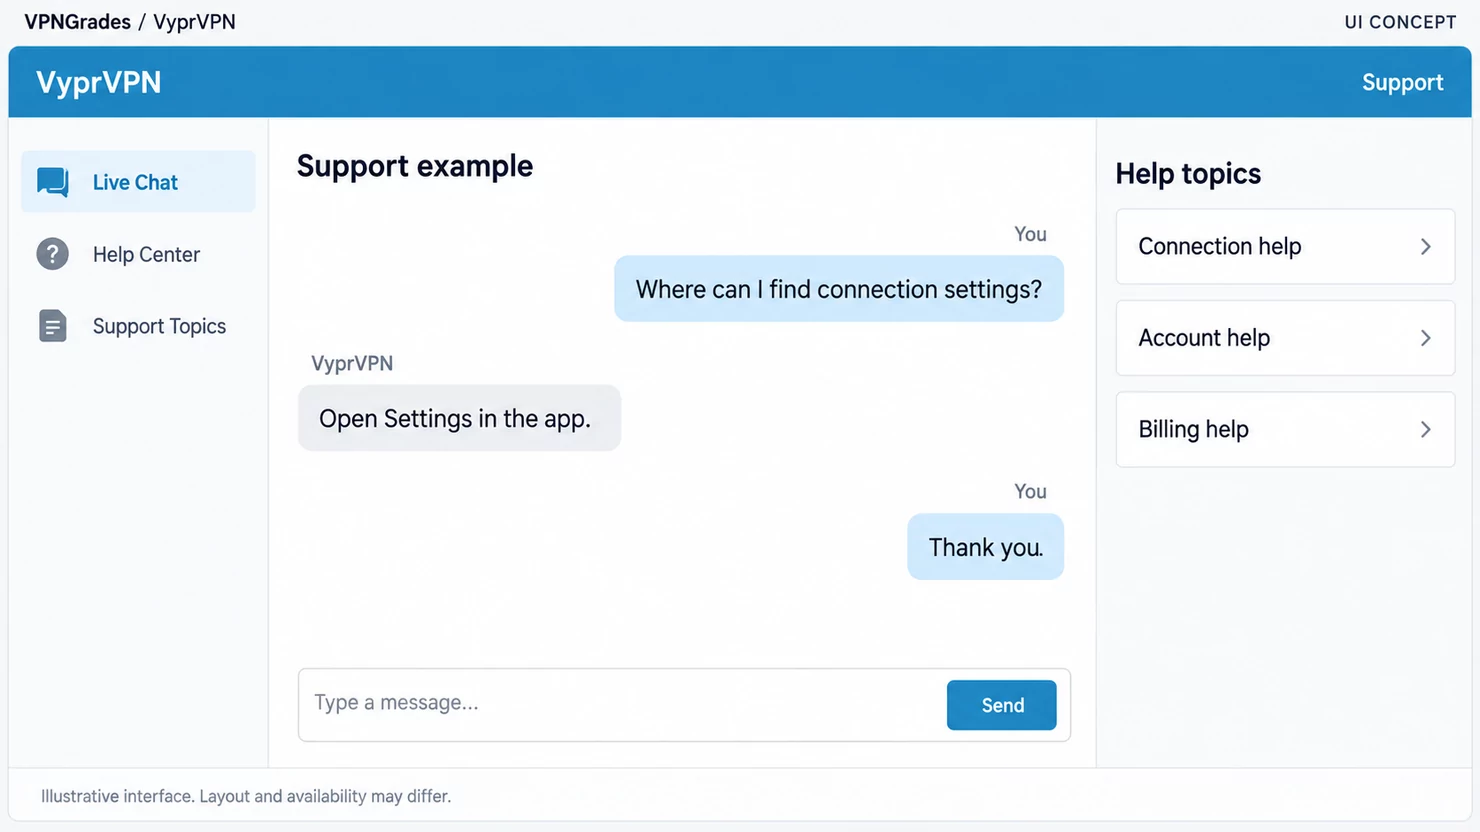Expand the Billing help chevron

pos(1425,429)
